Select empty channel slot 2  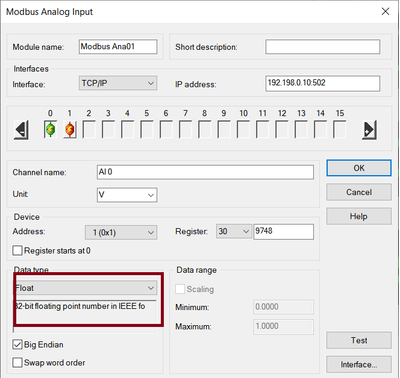[89, 129]
